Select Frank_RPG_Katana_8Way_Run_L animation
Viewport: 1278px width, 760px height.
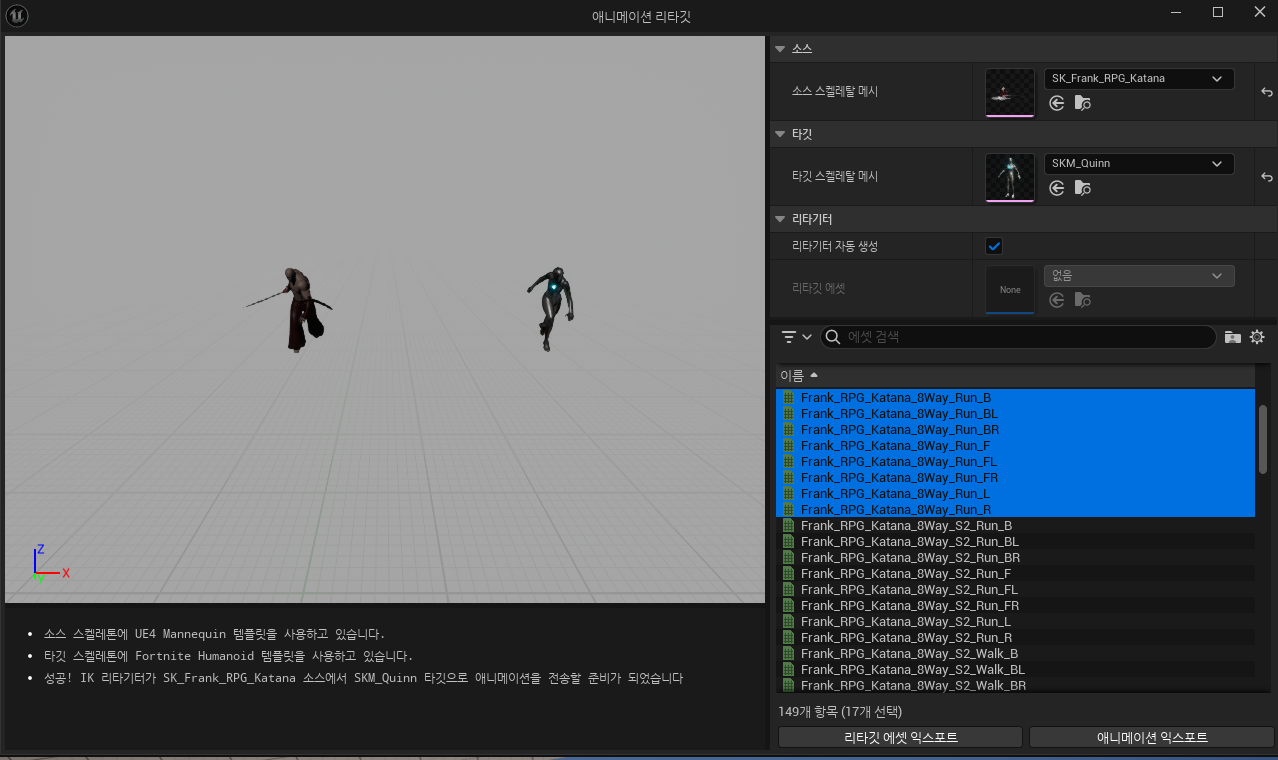click(x=1015, y=493)
